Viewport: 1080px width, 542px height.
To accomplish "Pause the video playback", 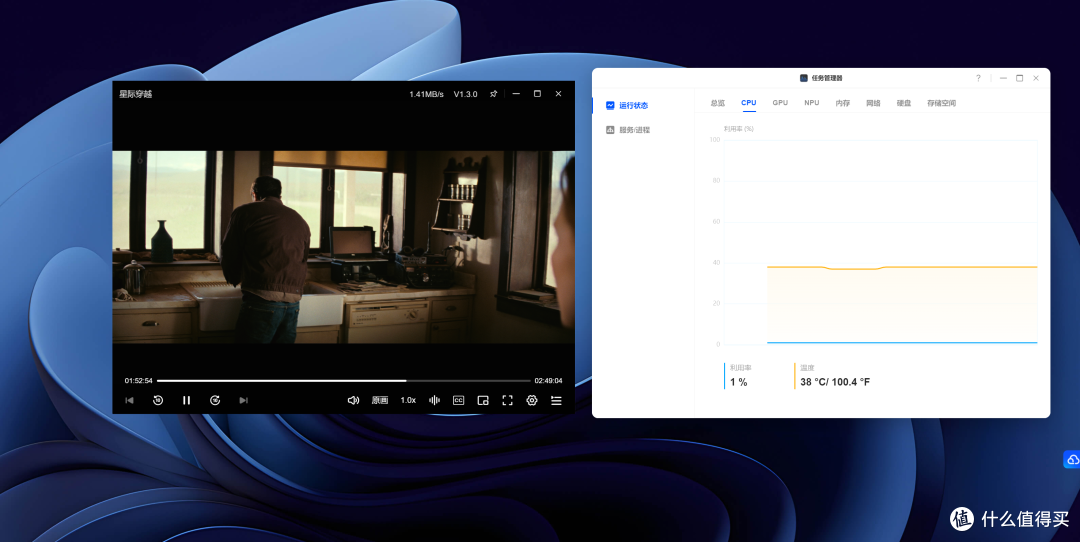I will click(x=186, y=400).
